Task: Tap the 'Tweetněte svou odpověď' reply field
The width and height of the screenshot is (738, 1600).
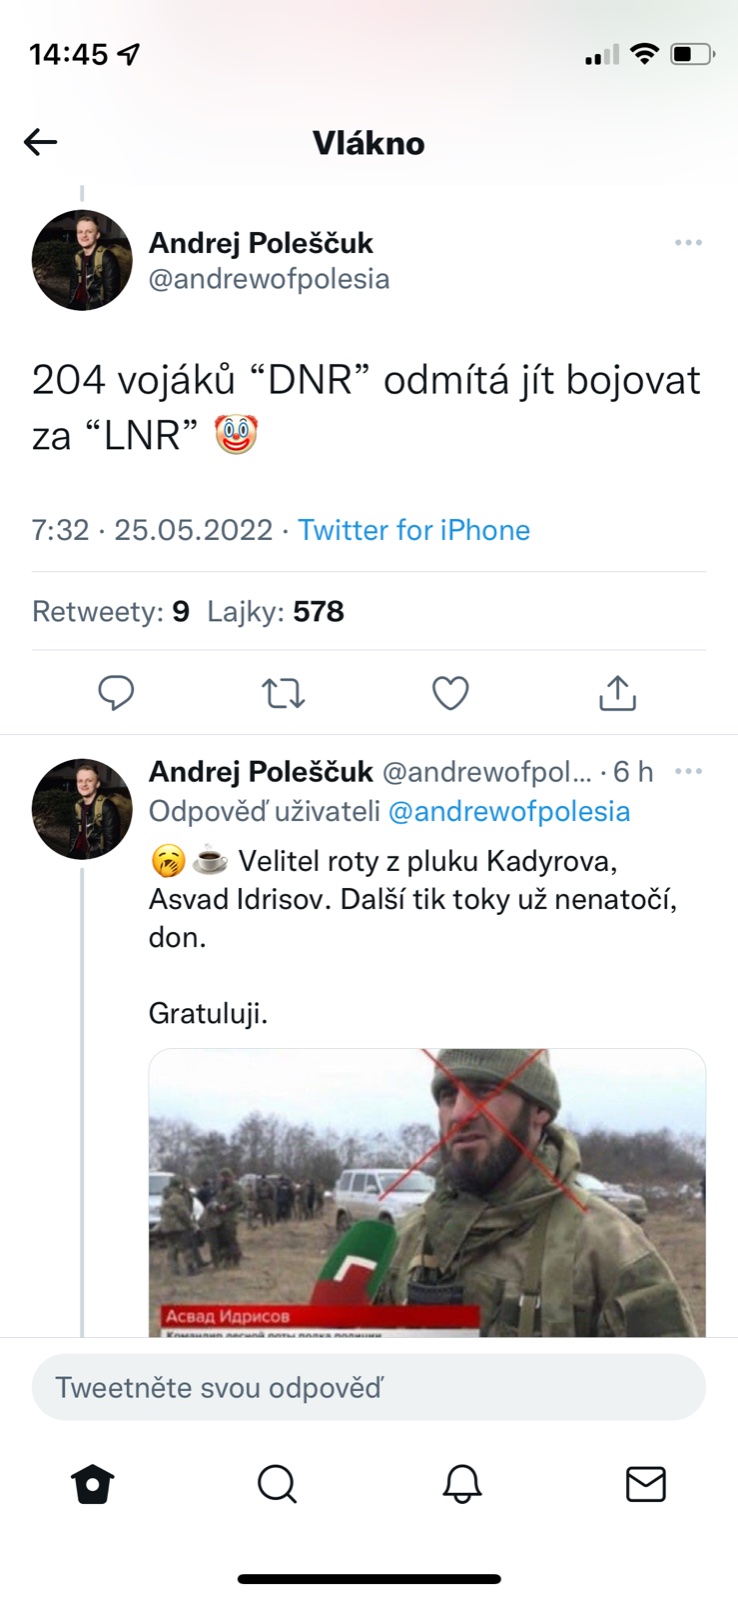Action: tap(369, 1387)
